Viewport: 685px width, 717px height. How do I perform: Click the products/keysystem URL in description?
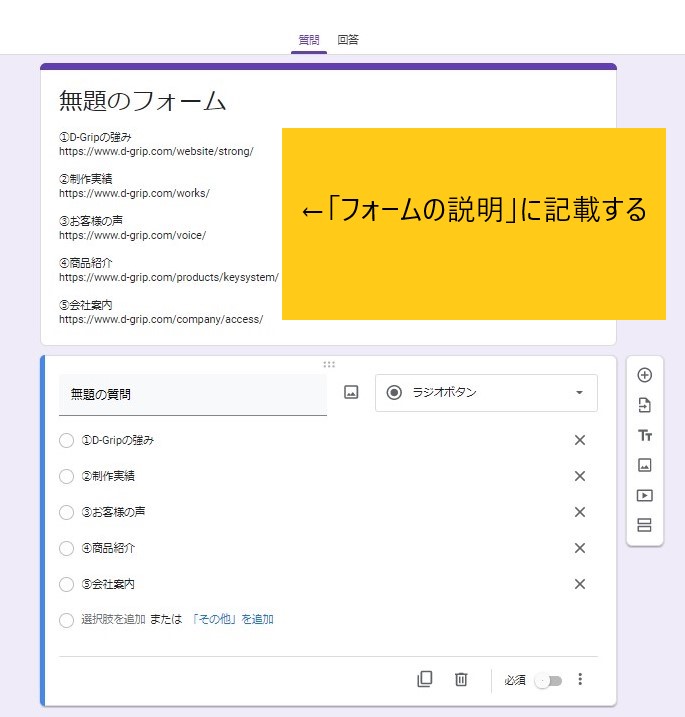(x=169, y=278)
